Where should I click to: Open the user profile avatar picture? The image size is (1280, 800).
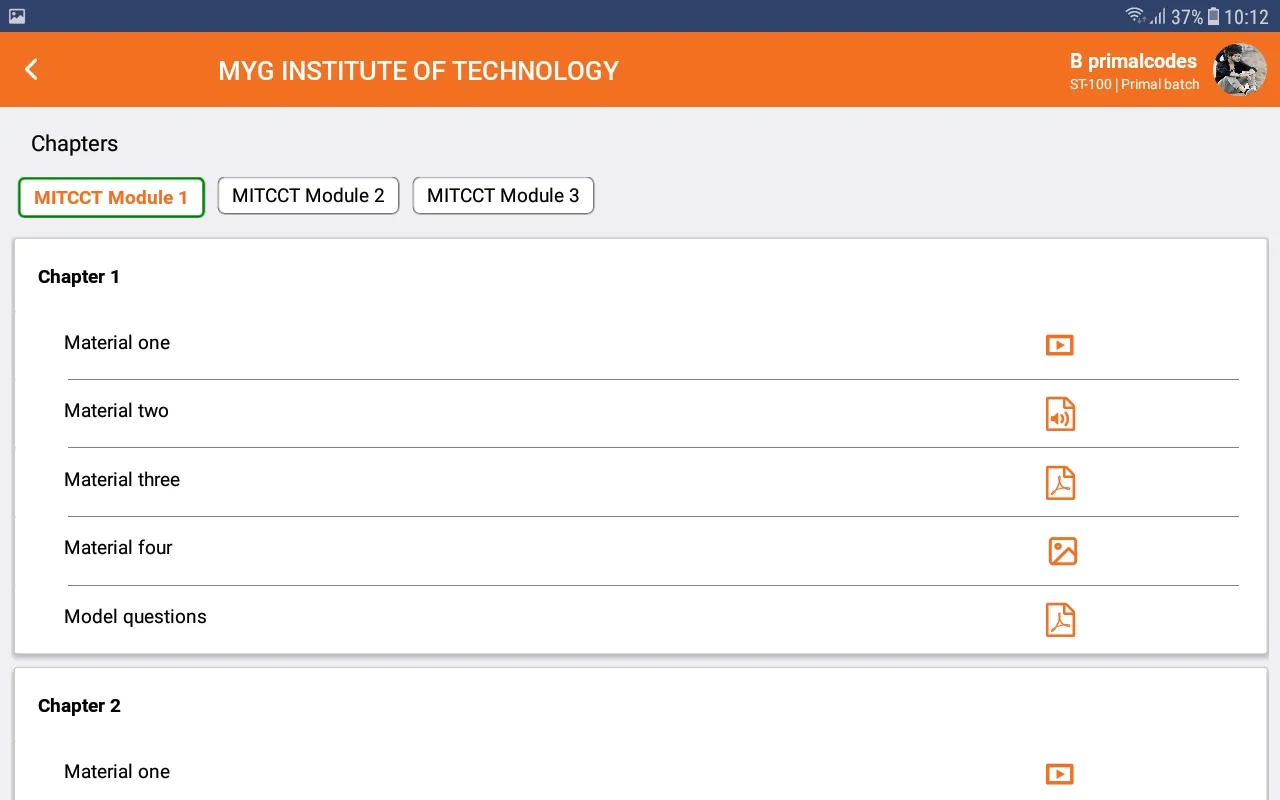[1239, 70]
